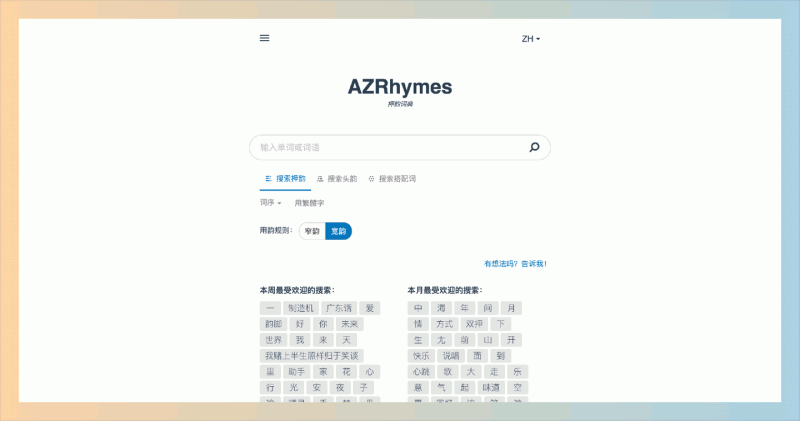
Task: Open the hamburger menu
Action: click(x=264, y=38)
